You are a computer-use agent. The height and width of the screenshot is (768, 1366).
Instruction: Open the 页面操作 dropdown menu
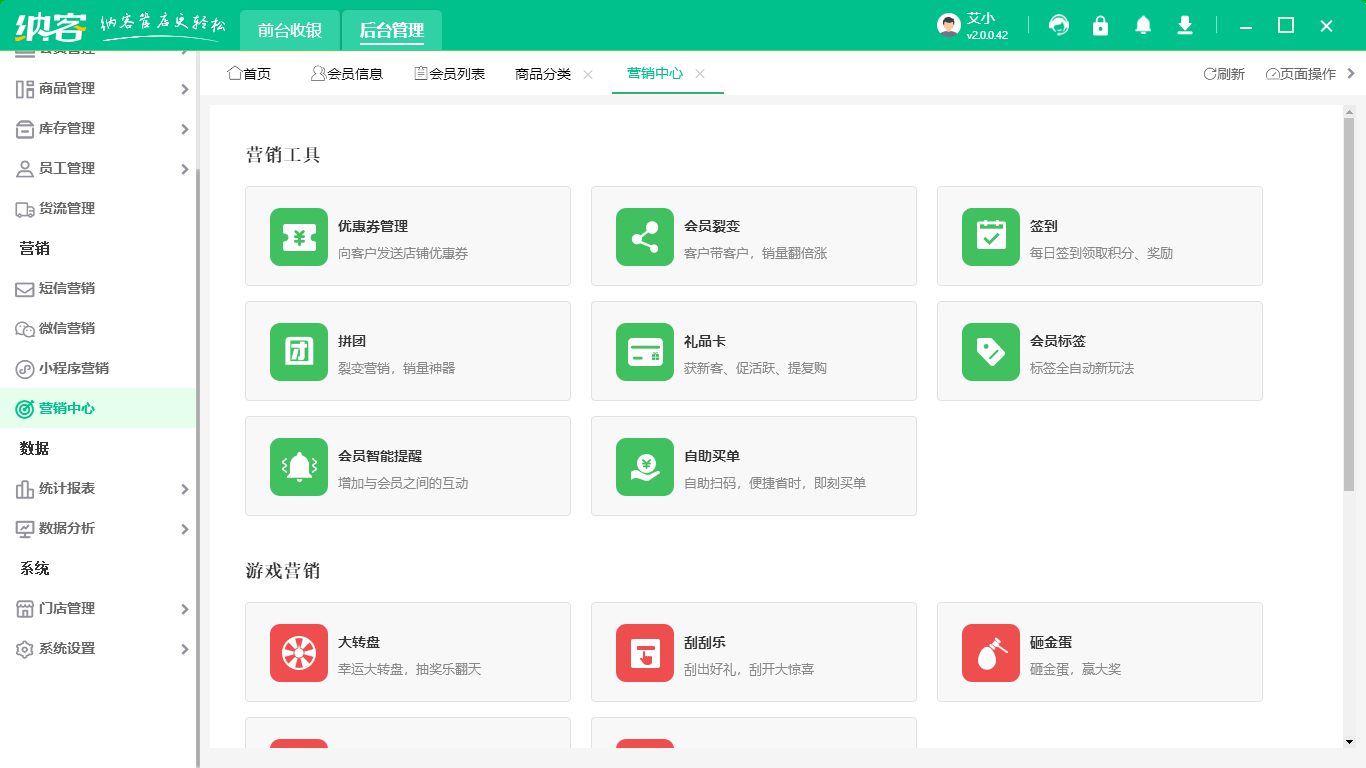coord(1300,73)
